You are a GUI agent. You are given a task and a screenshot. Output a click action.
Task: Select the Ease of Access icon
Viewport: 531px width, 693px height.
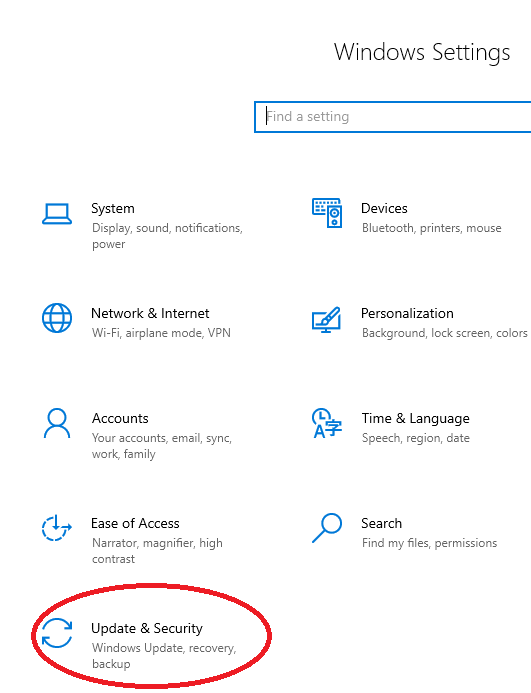(57, 528)
